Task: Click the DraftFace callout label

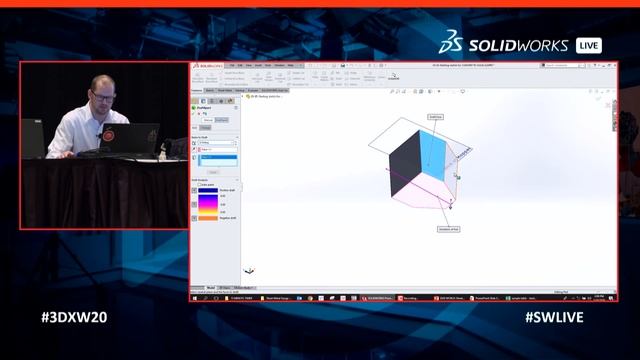Action: pyautogui.click(x=436, y=117)
